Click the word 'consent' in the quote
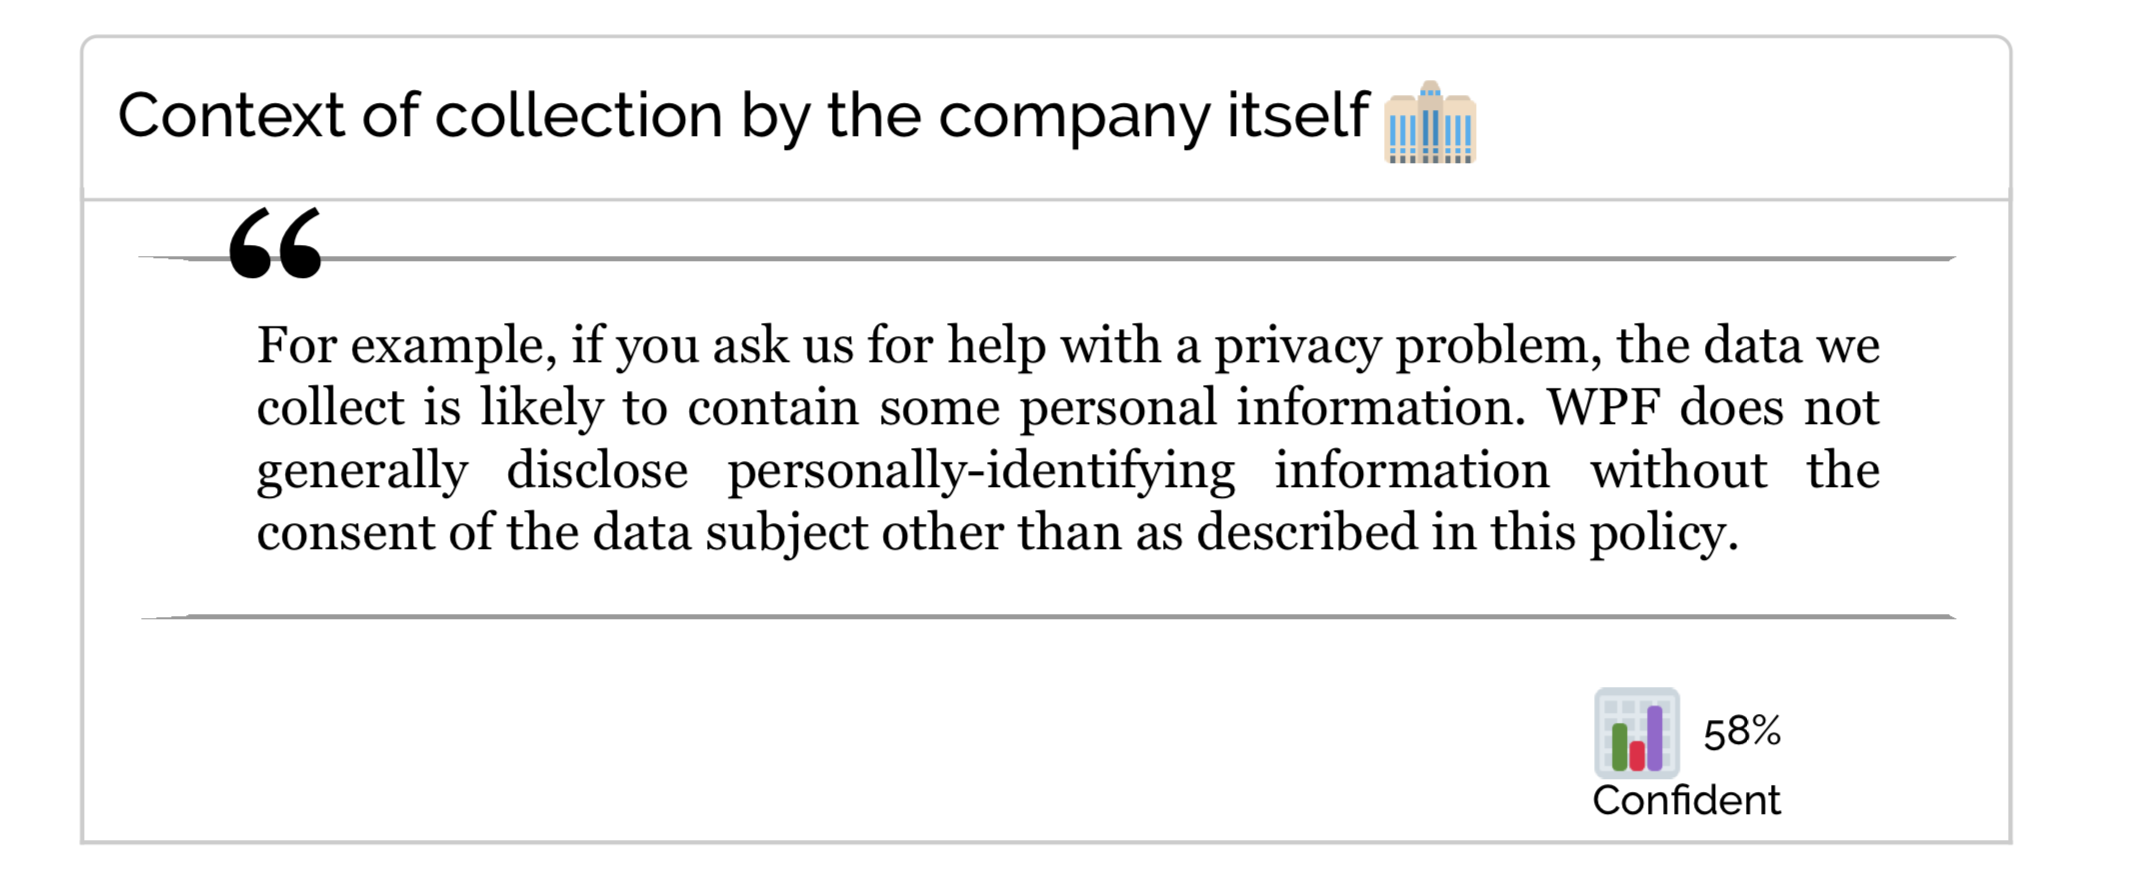The height and width of the screenshot is (884, 2130). (x=346, y=533)
